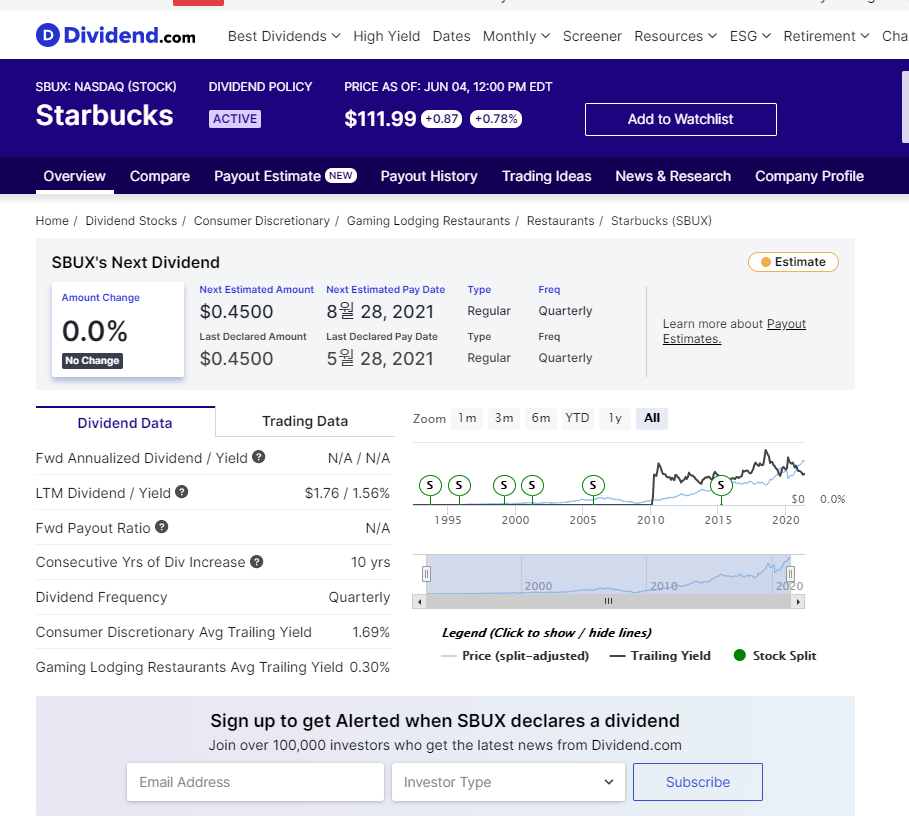Viewport: 909px width, 836px height.
Task: Open the Trading Ideas tab
Action: (x=547, y=176)
